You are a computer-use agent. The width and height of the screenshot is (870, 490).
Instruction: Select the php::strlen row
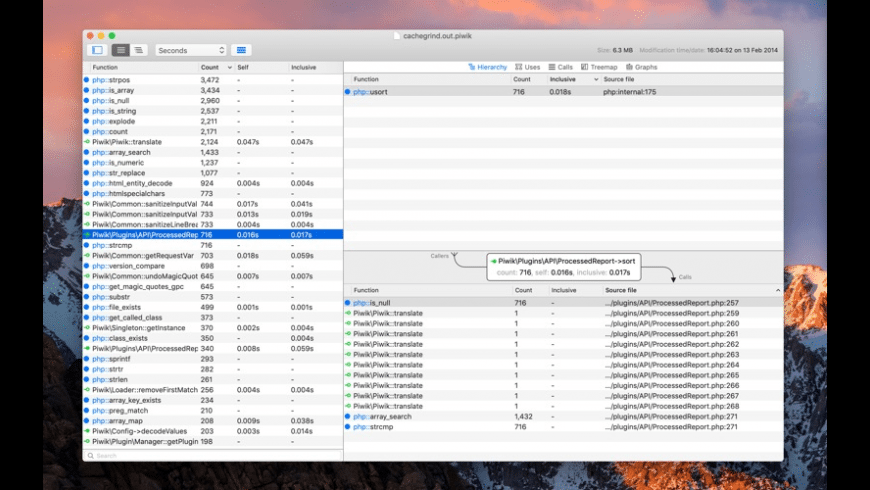pos(213,380)
